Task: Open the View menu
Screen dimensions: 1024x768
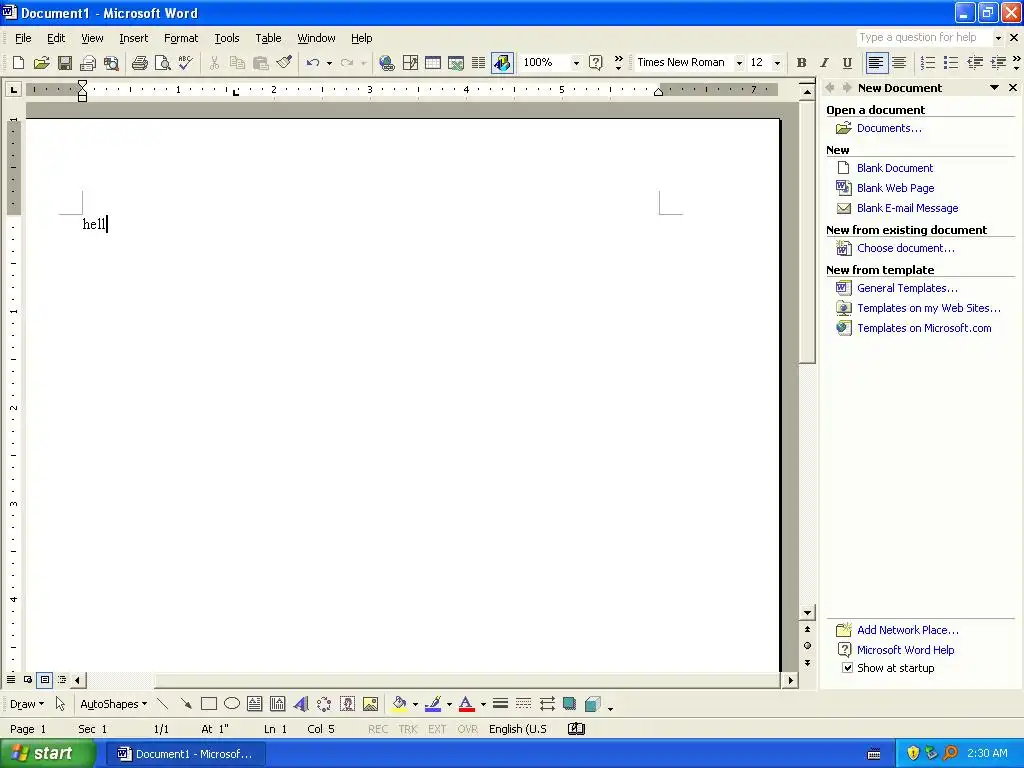Action: pyautogui.click(x=92, y=38)
